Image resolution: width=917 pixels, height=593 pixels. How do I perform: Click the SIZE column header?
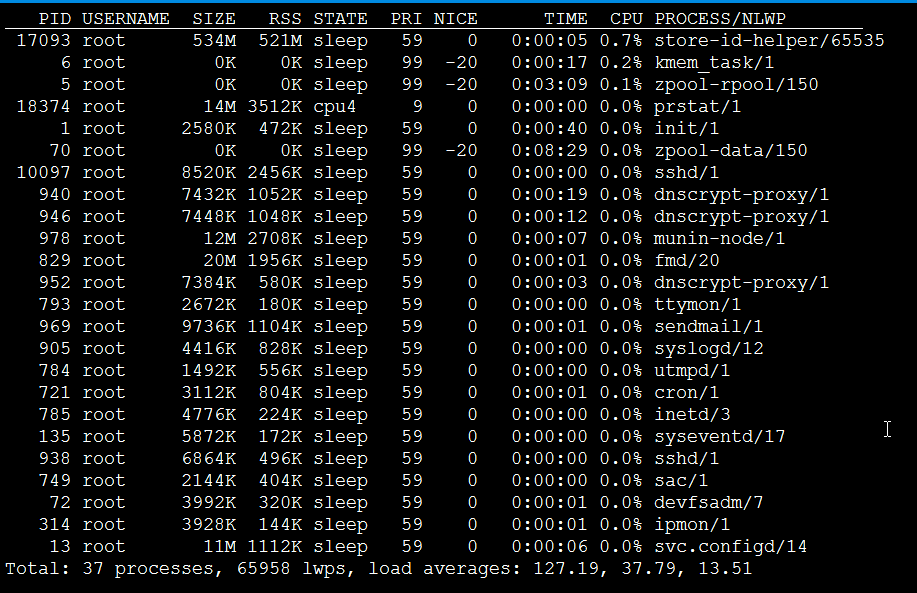click(214, 19)
